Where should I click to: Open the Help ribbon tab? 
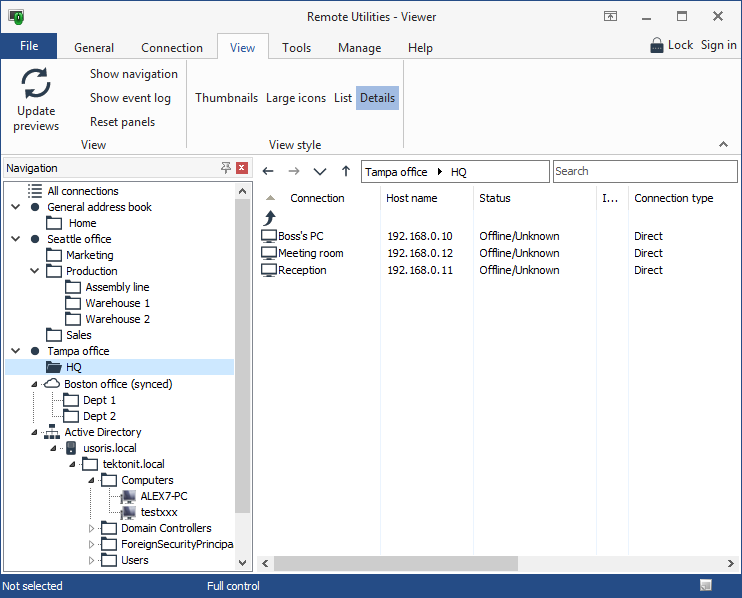420,48
